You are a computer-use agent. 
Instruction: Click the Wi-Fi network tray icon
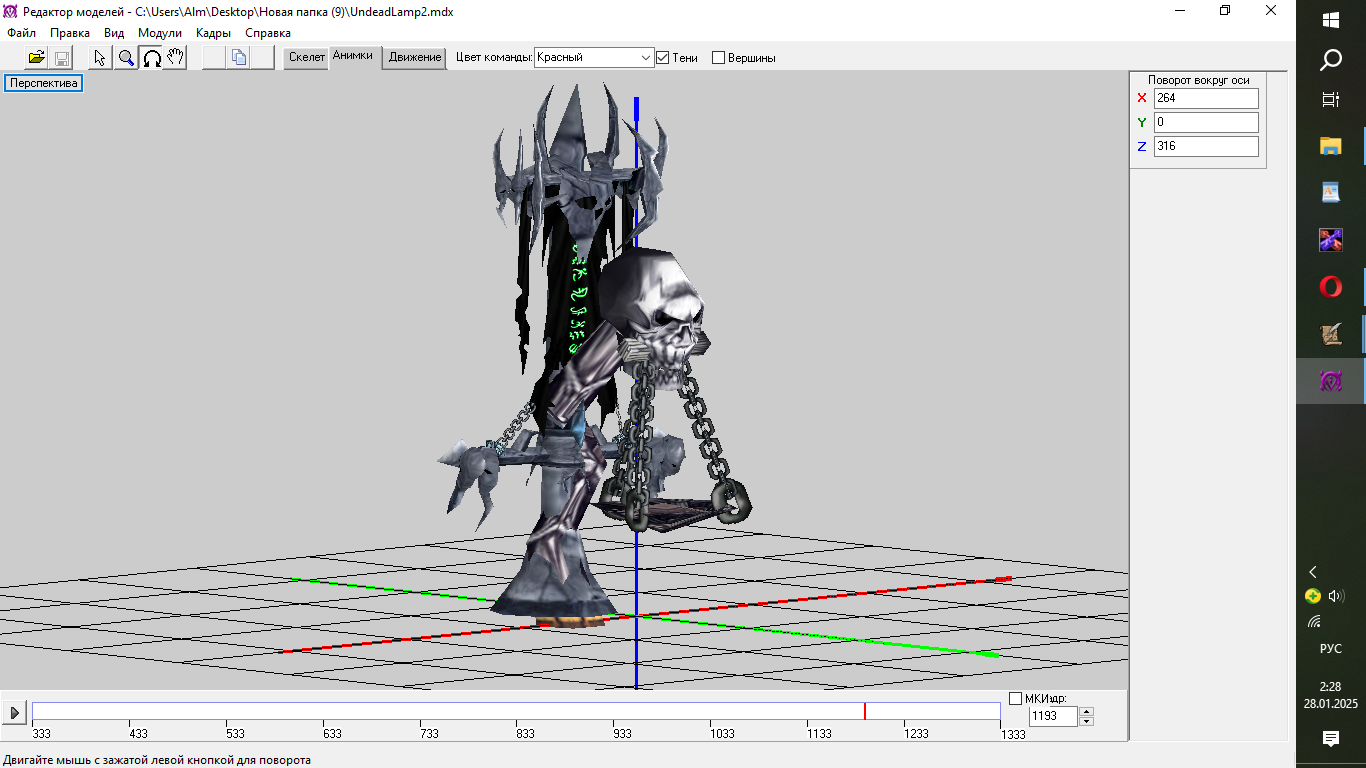pos(1313,621)
